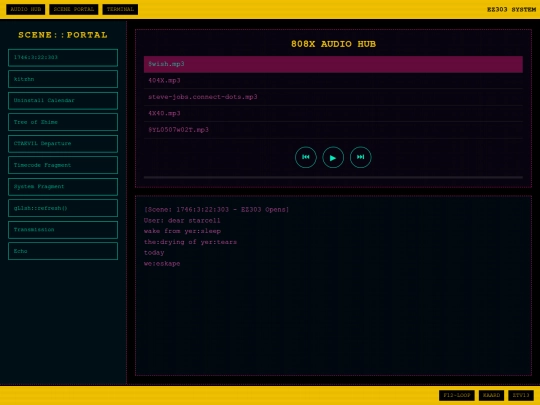The height and width of the screenshot is (405, 540).
Task: Open the 1746:3:22:303 scene
Action: coord(63,58)
